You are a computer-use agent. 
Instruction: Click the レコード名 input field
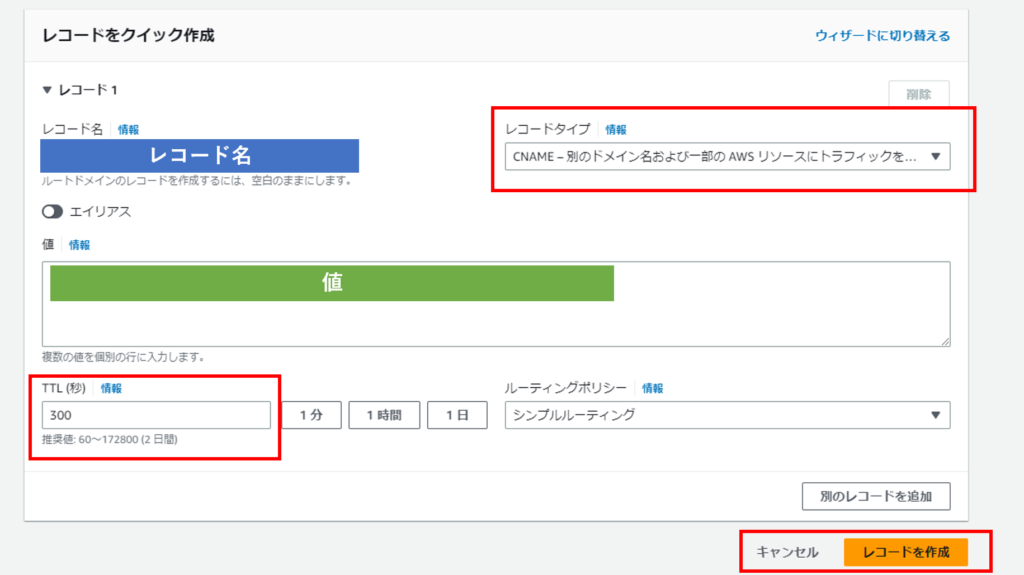[x=199, y=156]
